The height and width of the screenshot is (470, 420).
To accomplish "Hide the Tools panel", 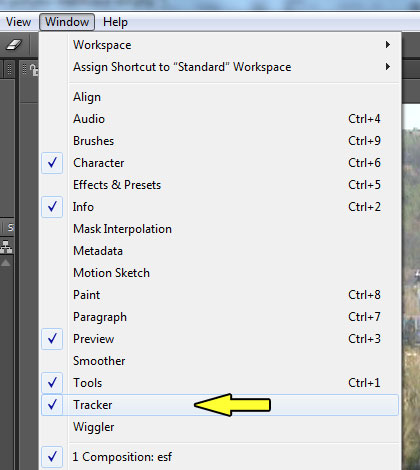I will [x=220, y=383].
